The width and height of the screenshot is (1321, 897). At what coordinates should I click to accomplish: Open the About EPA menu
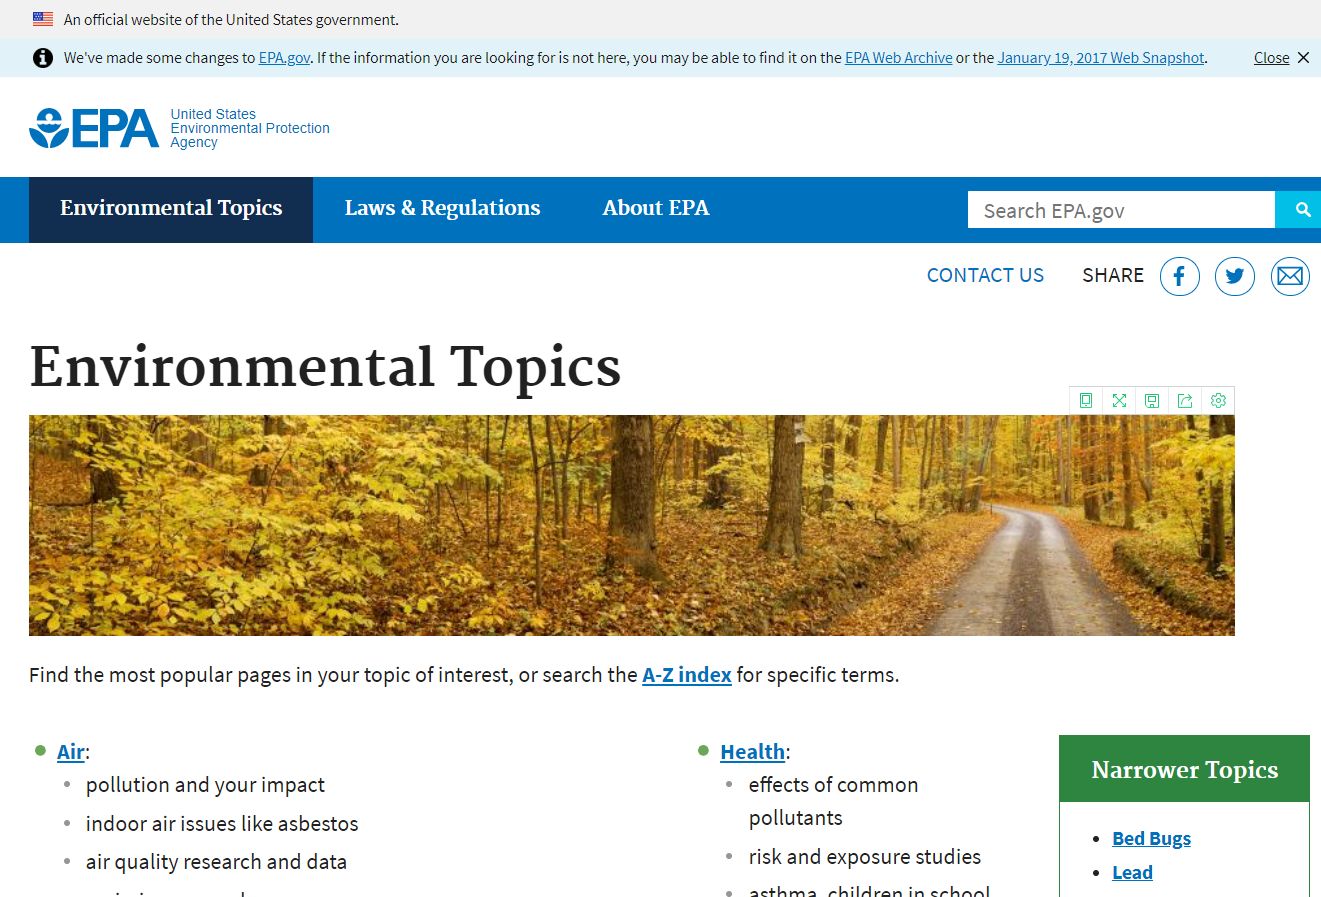655,209
